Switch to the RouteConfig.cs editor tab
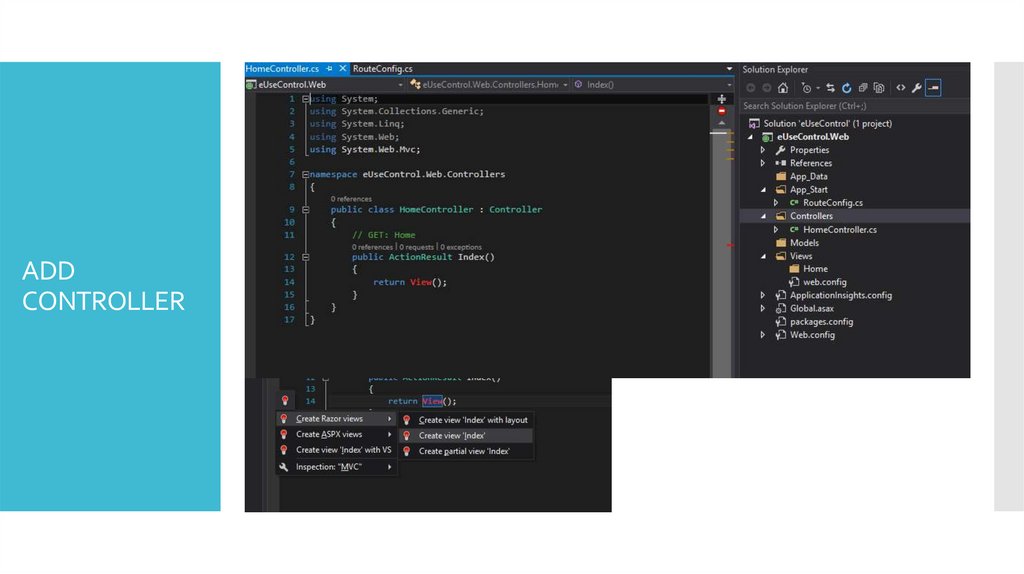 (x=383, y=69)
